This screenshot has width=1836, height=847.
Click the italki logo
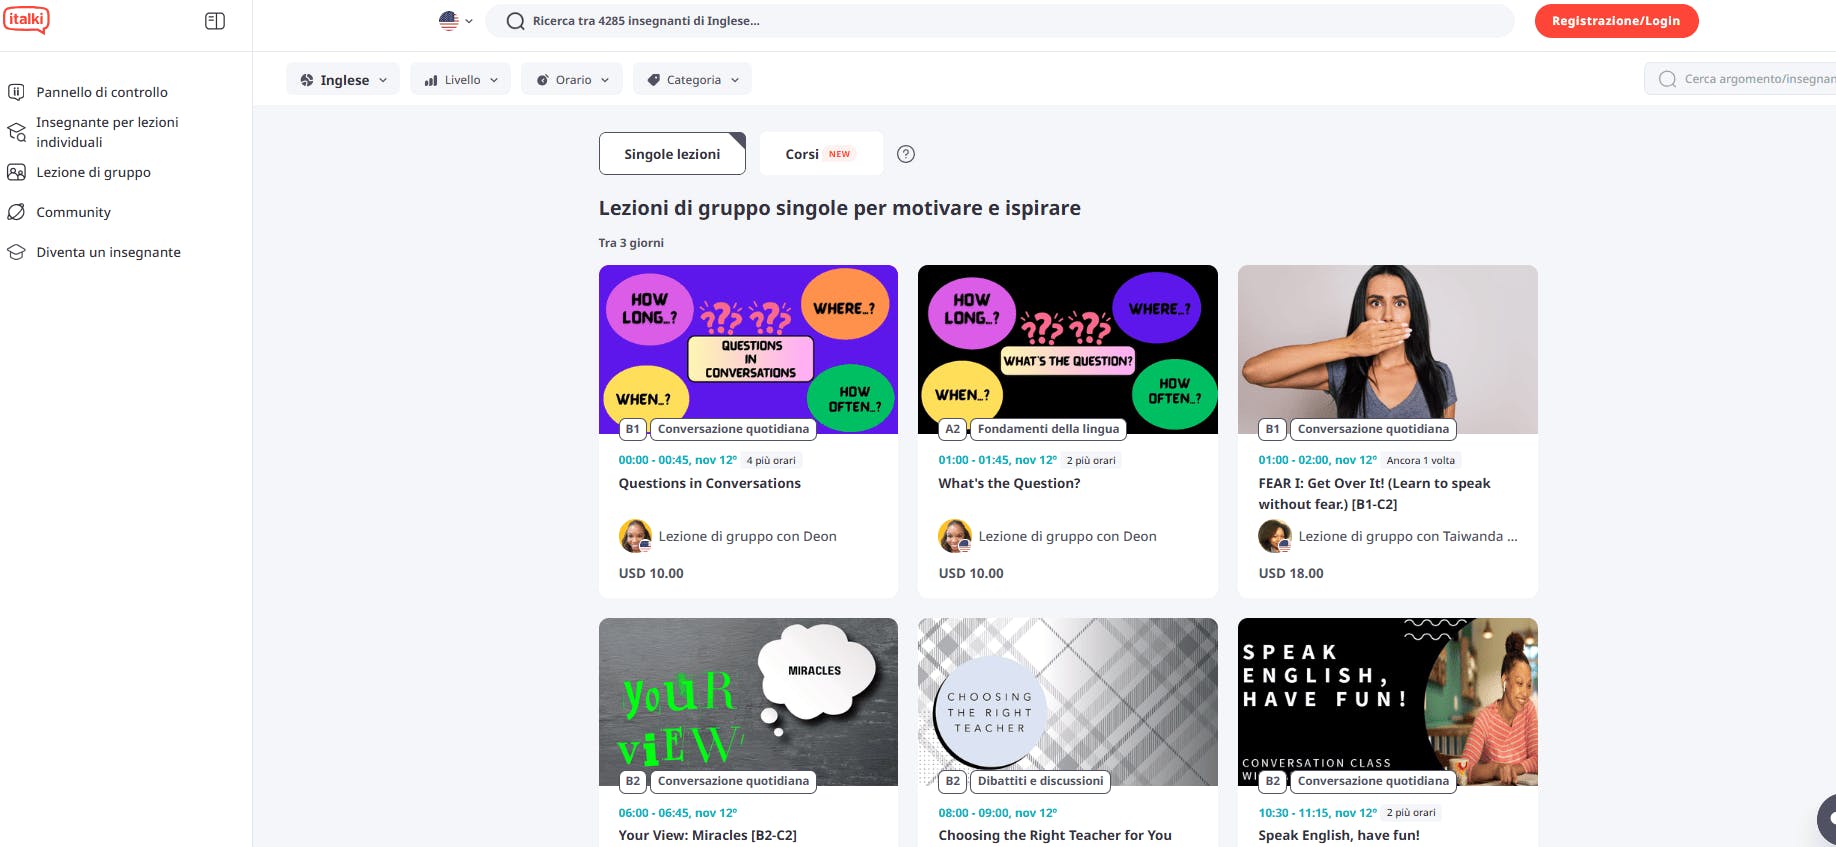(26, 20)
